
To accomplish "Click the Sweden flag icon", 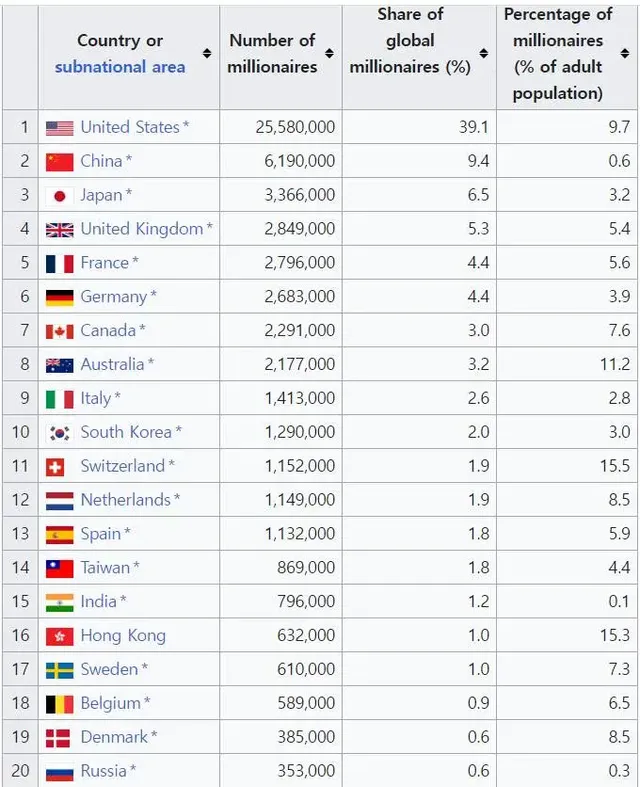I will click(x=59, y=670).
